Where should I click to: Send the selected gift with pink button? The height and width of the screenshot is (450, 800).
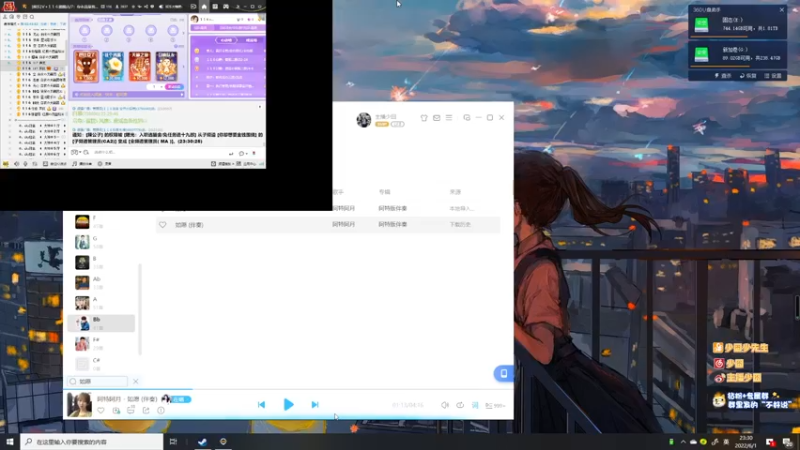coord(174,87)
